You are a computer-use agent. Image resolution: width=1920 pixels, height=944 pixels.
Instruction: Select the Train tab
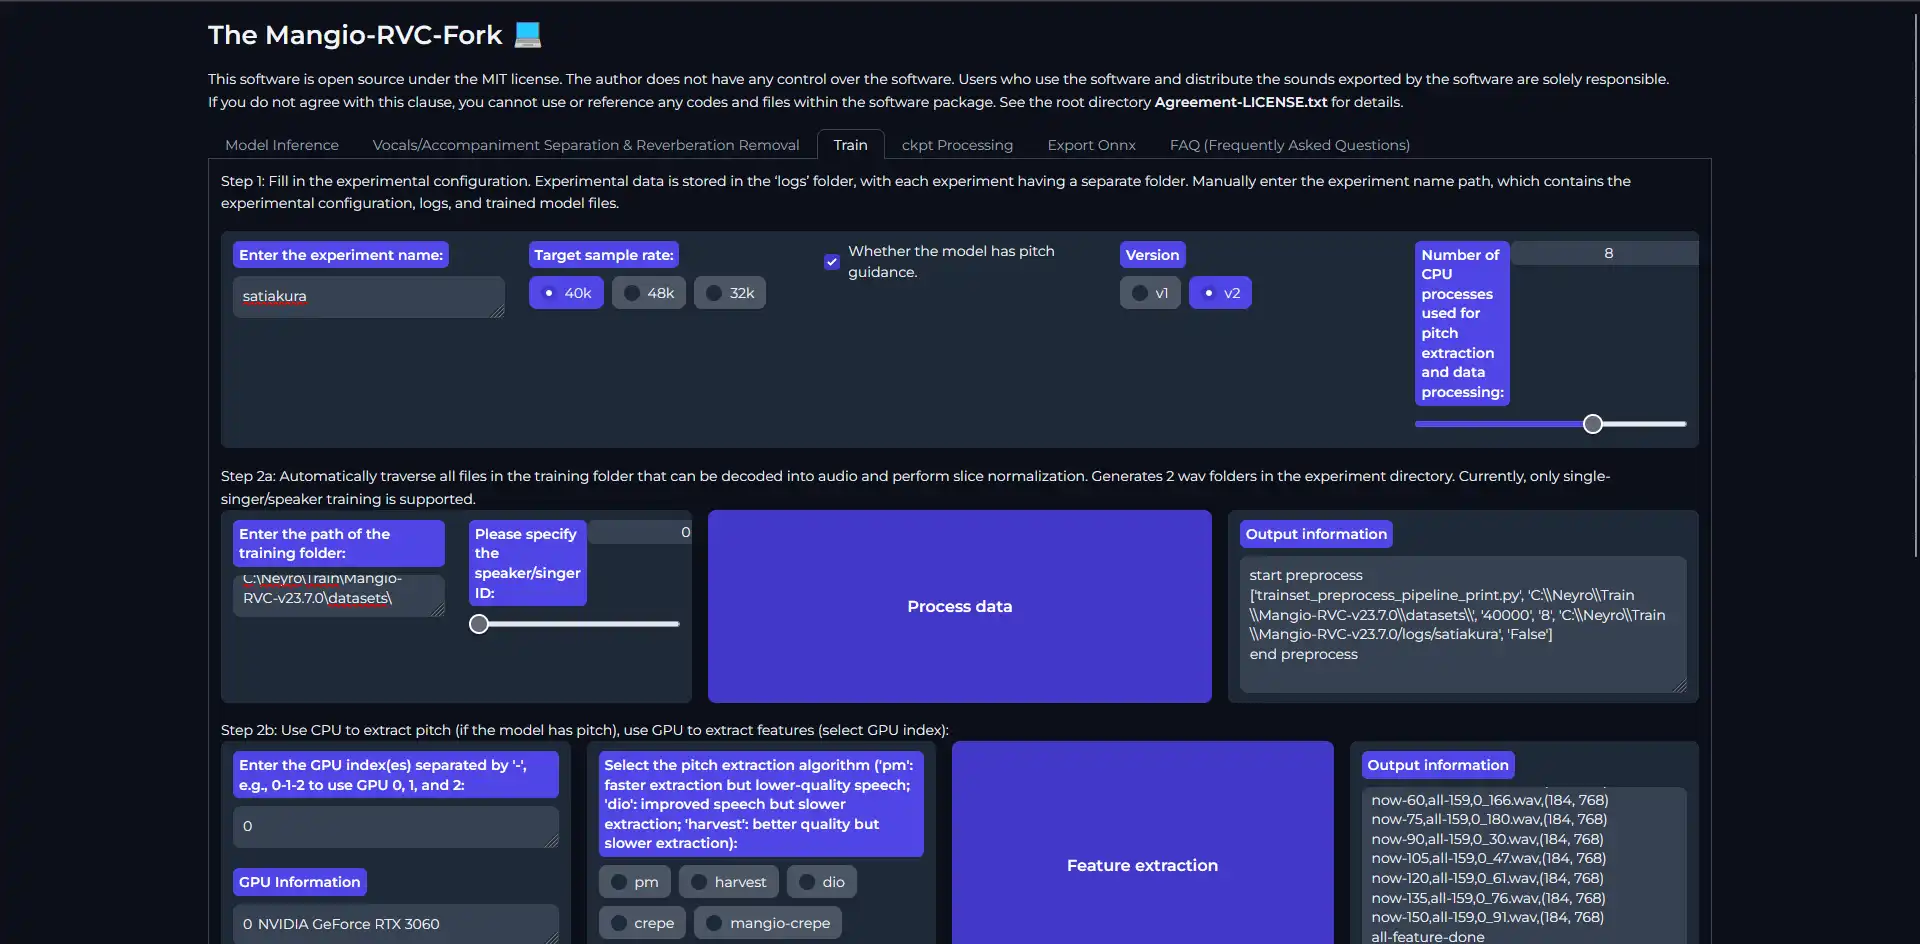tap(850, 145)
